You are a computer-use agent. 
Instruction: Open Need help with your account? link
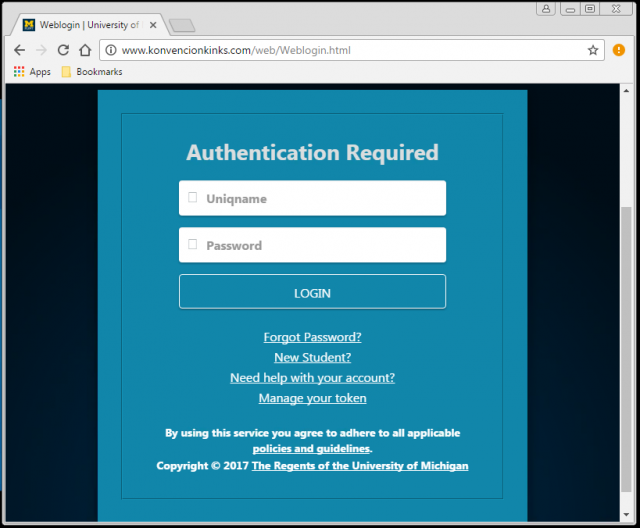pos(312,378)
